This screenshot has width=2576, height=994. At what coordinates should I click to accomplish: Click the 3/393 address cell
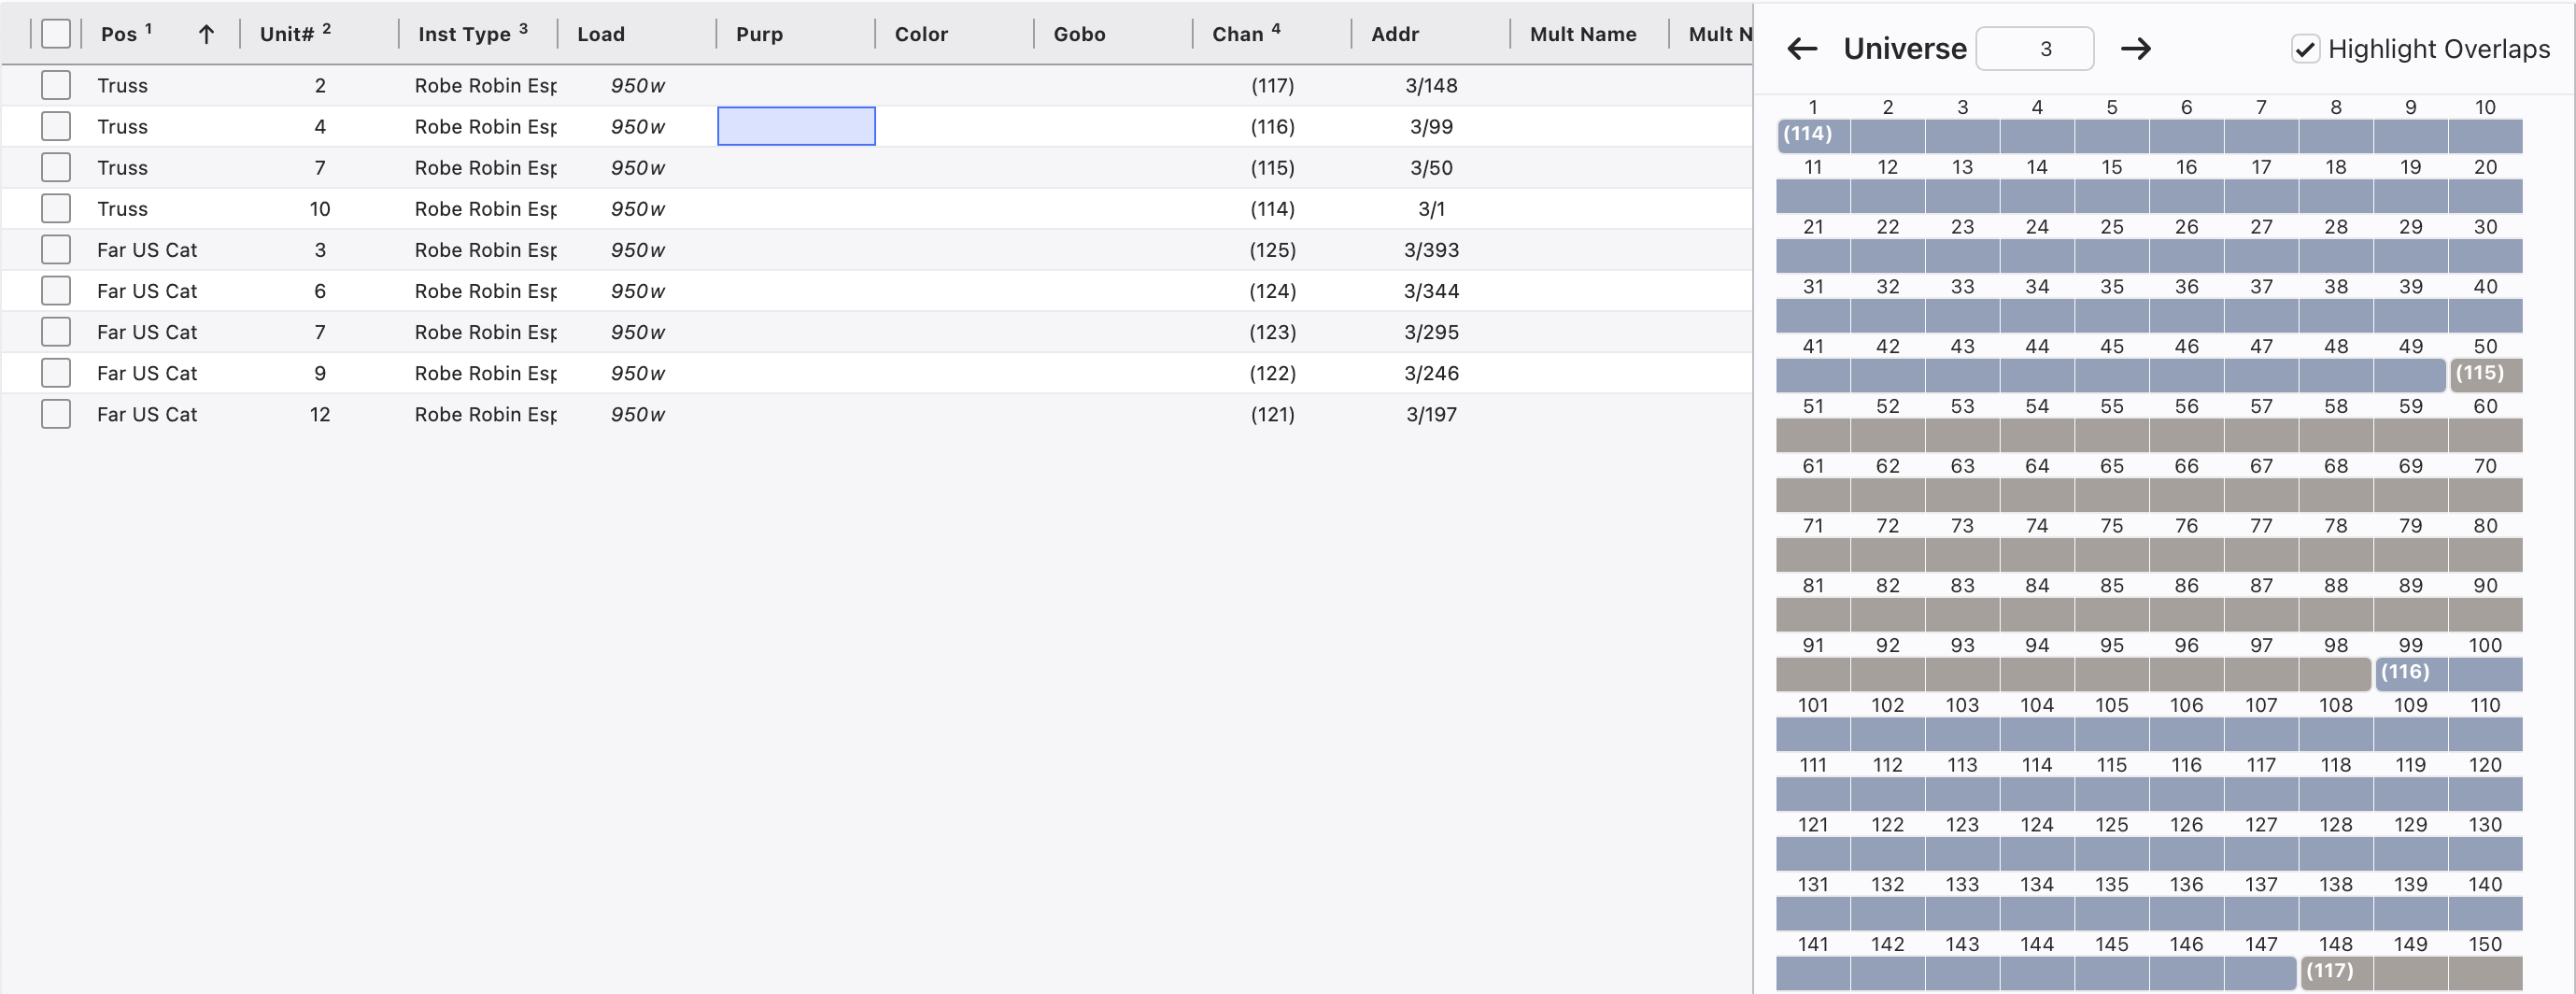1431,250
